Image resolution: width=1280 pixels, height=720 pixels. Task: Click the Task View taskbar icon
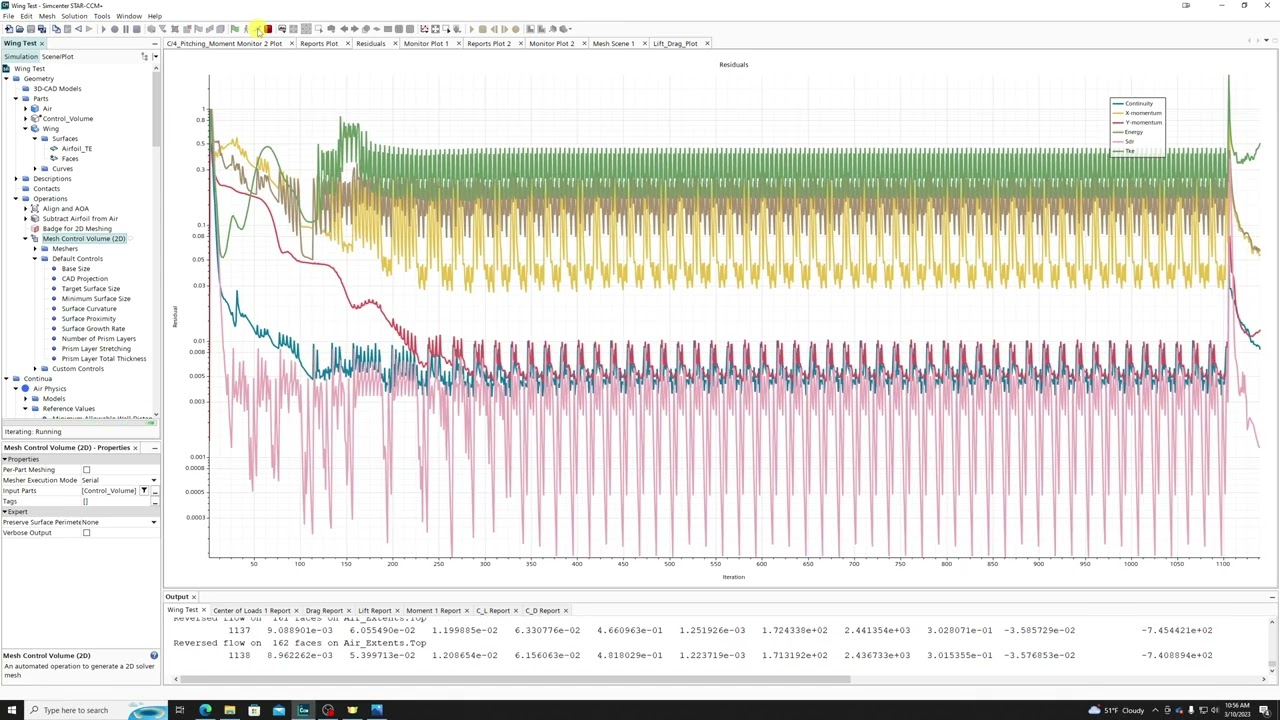[180, 710]
